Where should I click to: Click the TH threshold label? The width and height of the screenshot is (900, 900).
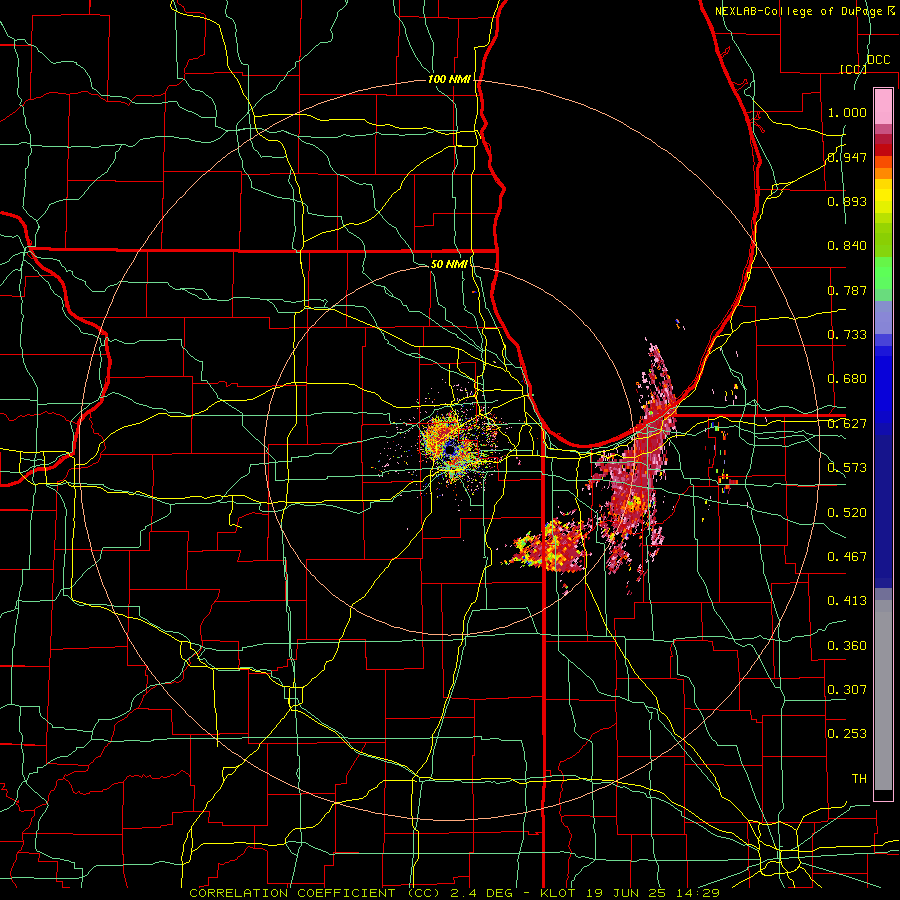pos(859,779)
